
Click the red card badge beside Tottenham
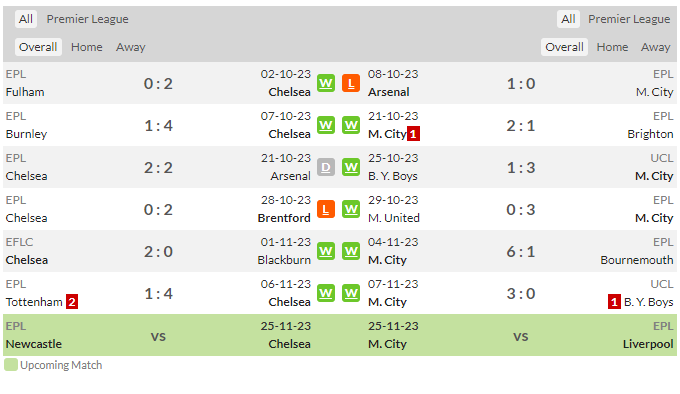[72, 302]
